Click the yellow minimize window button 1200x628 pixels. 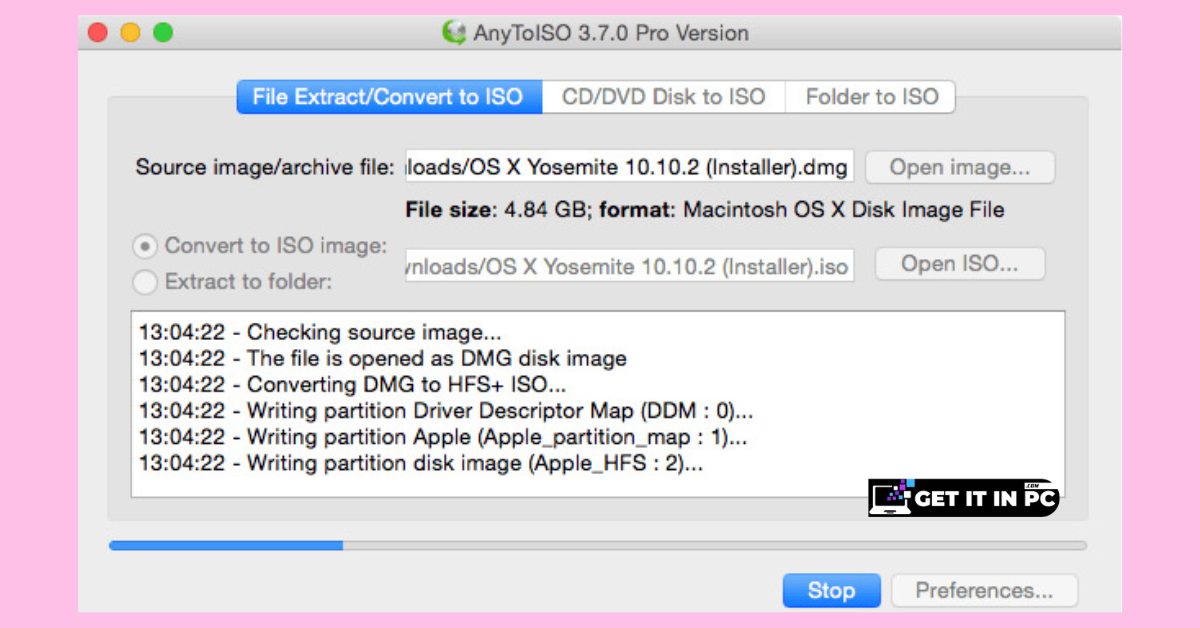point(130,32)
